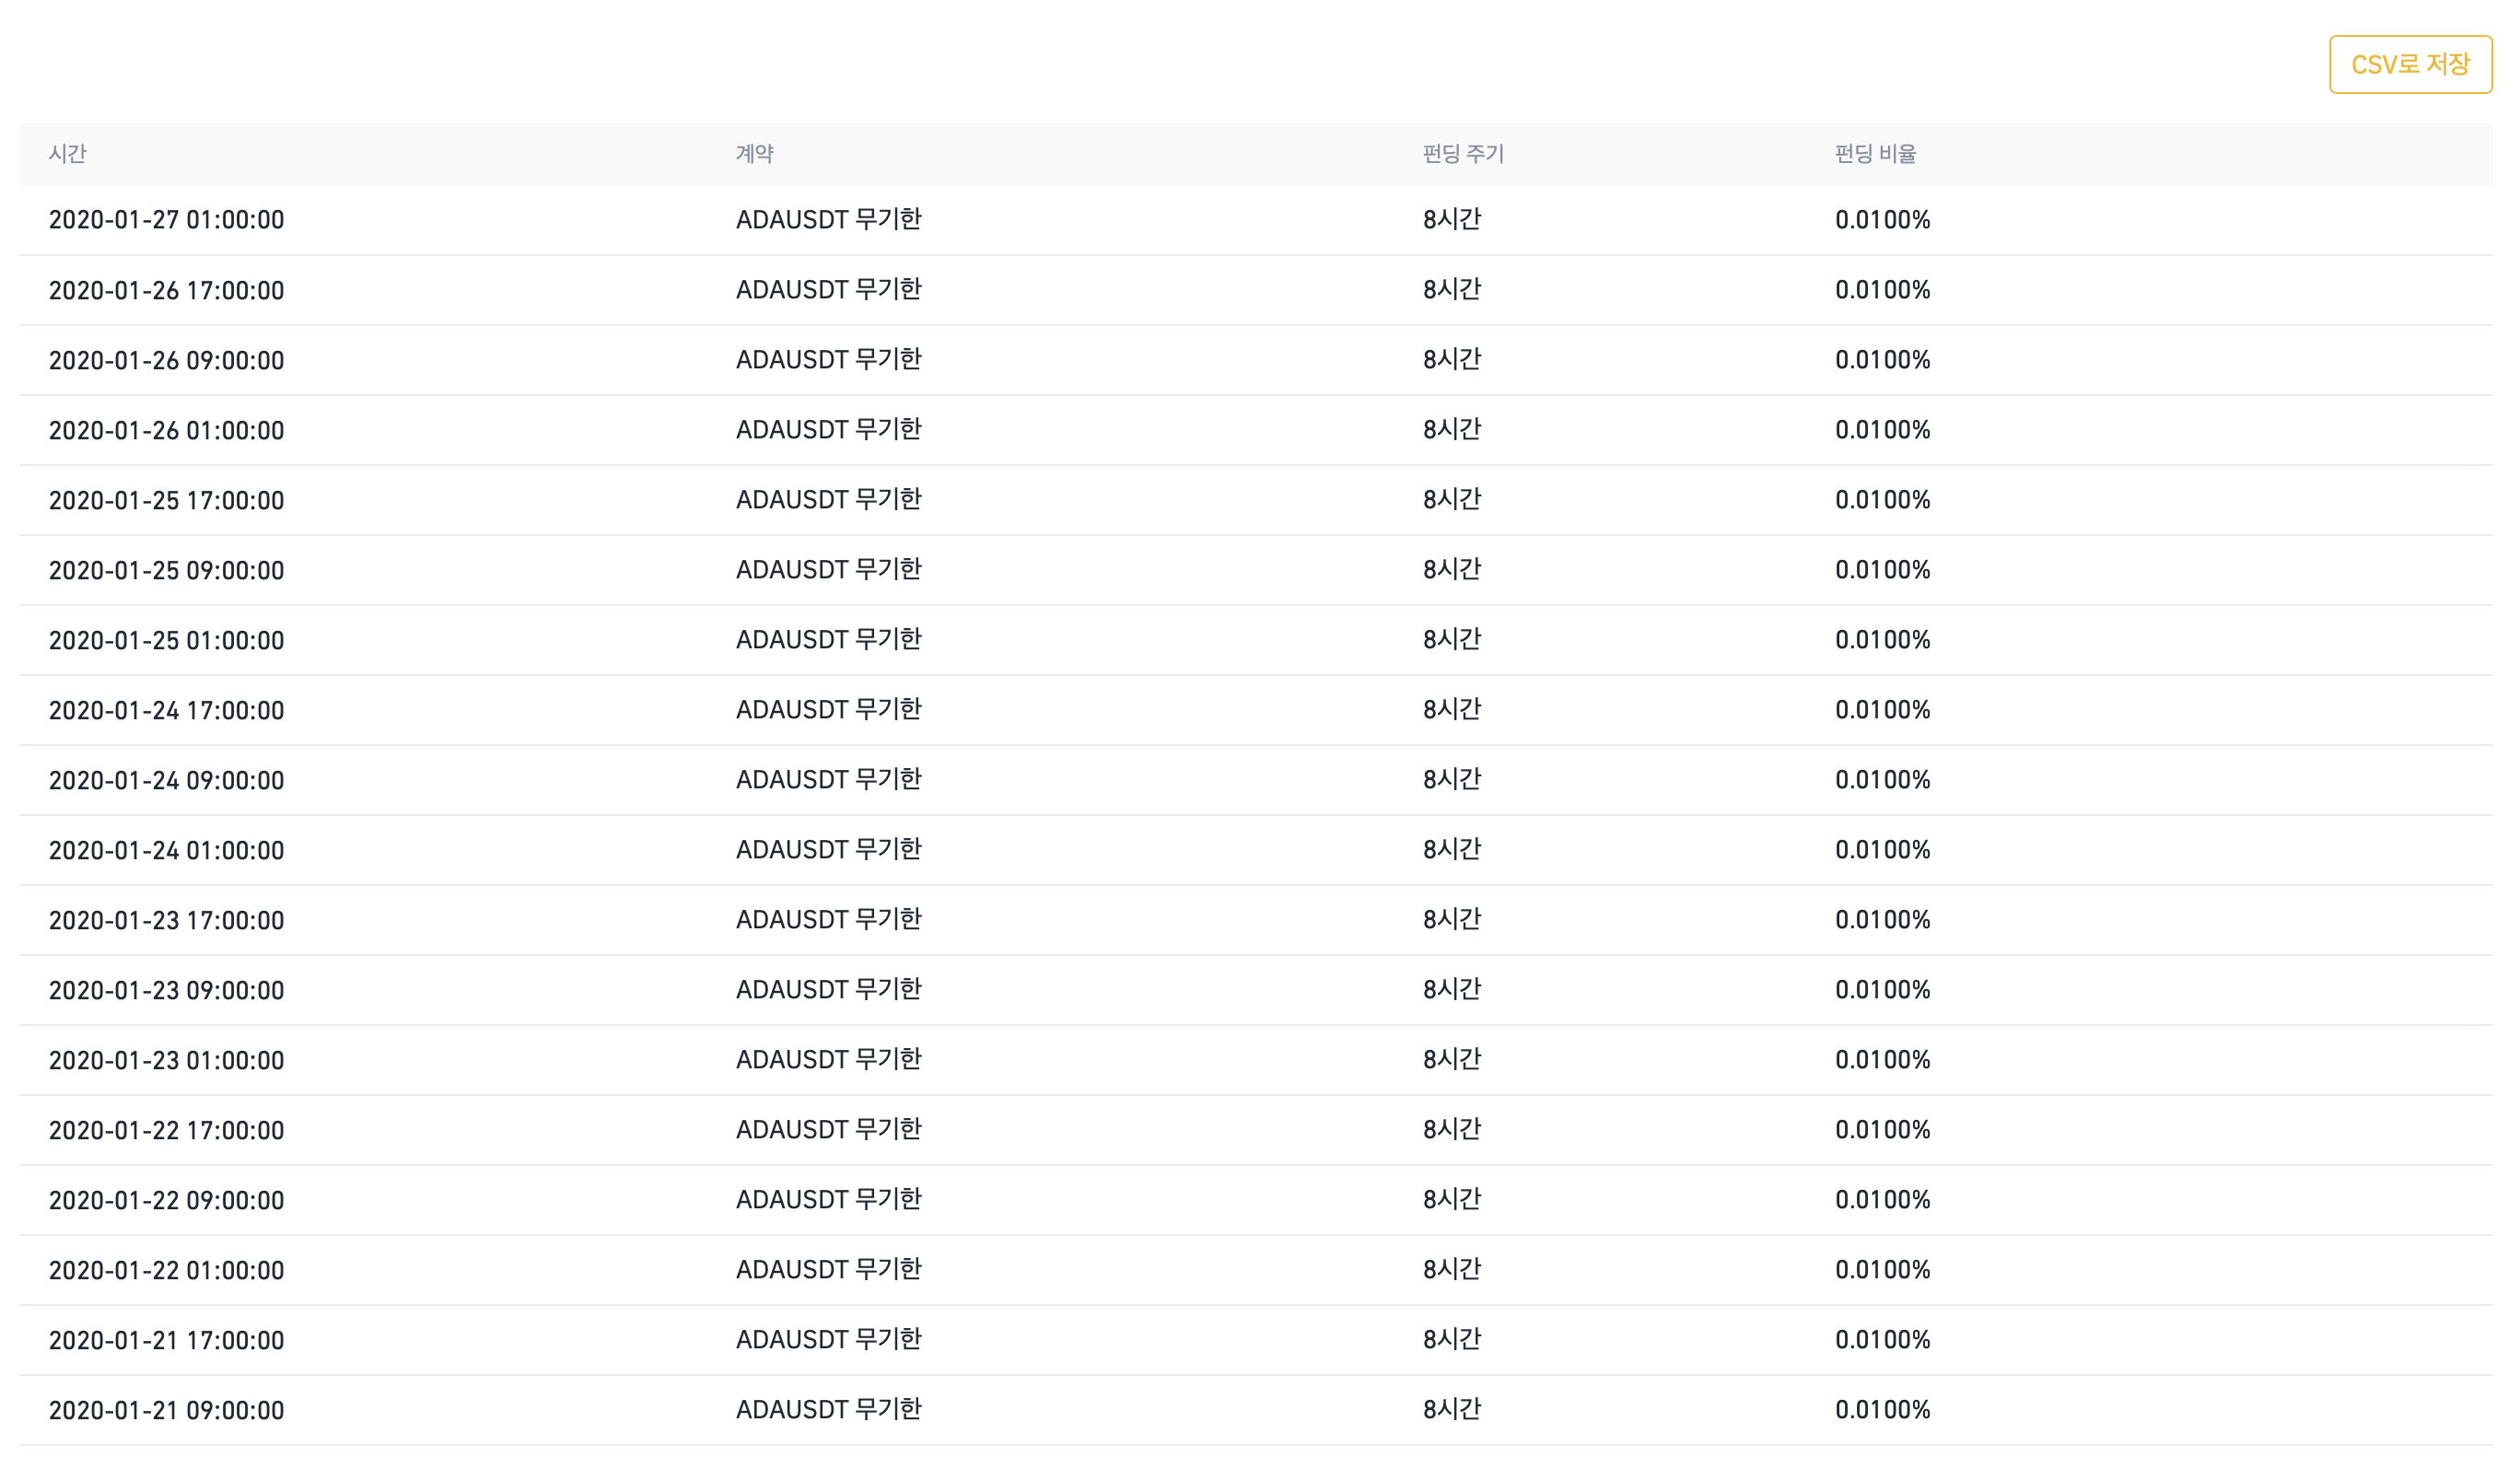Click 8시간 in the 2020-01-25 09:00:00 row
2520x1457 pixels.
[1451, 570]
